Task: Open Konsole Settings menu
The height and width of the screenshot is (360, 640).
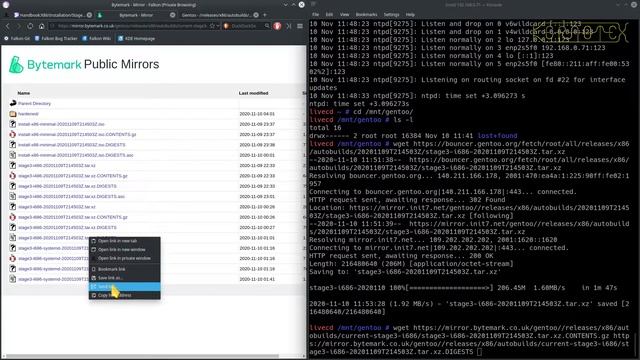Action: click(391, 14)
